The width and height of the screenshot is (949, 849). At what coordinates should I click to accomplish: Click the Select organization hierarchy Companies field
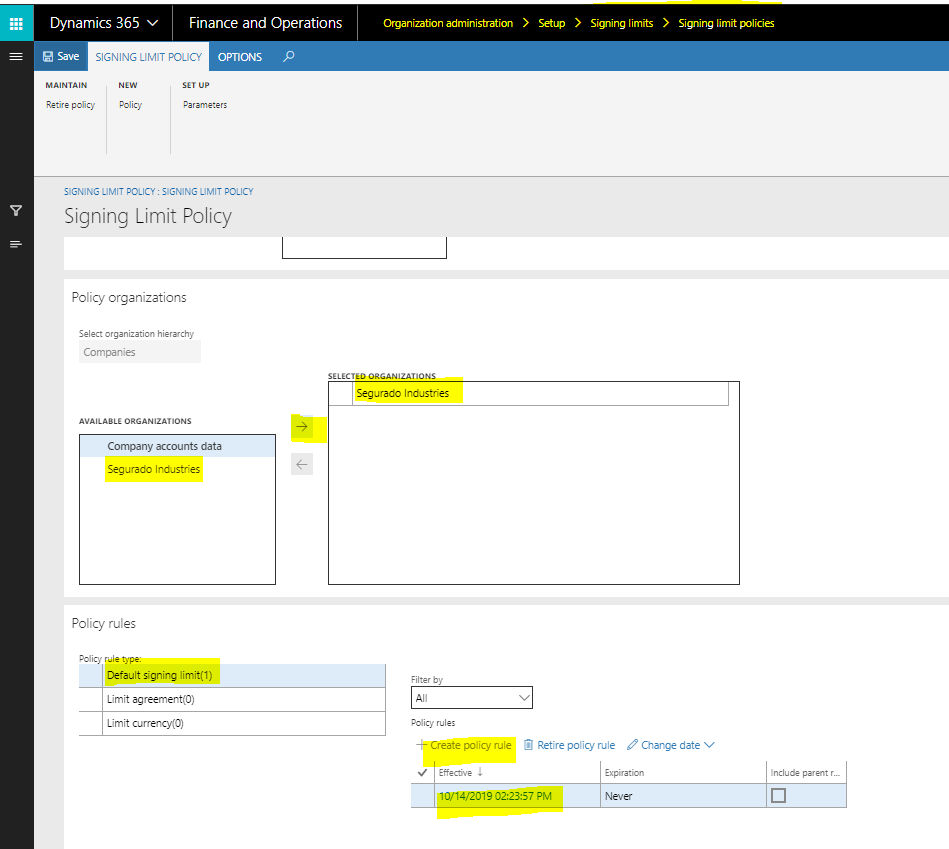140,352
